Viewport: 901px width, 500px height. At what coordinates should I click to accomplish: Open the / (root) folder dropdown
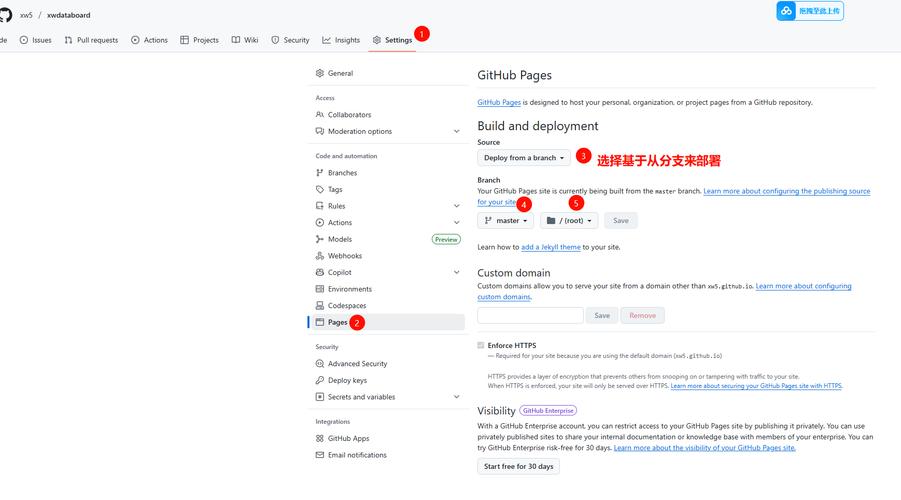tap(569, 220)
